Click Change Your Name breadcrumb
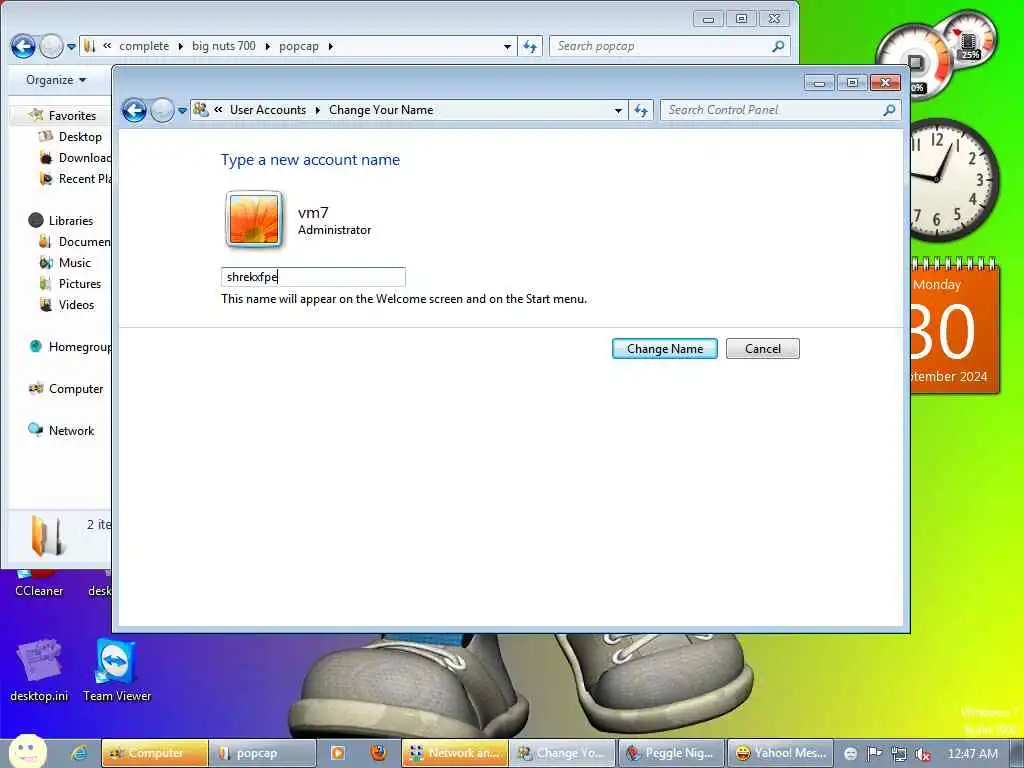1024x768 pixels. (381, 110)
